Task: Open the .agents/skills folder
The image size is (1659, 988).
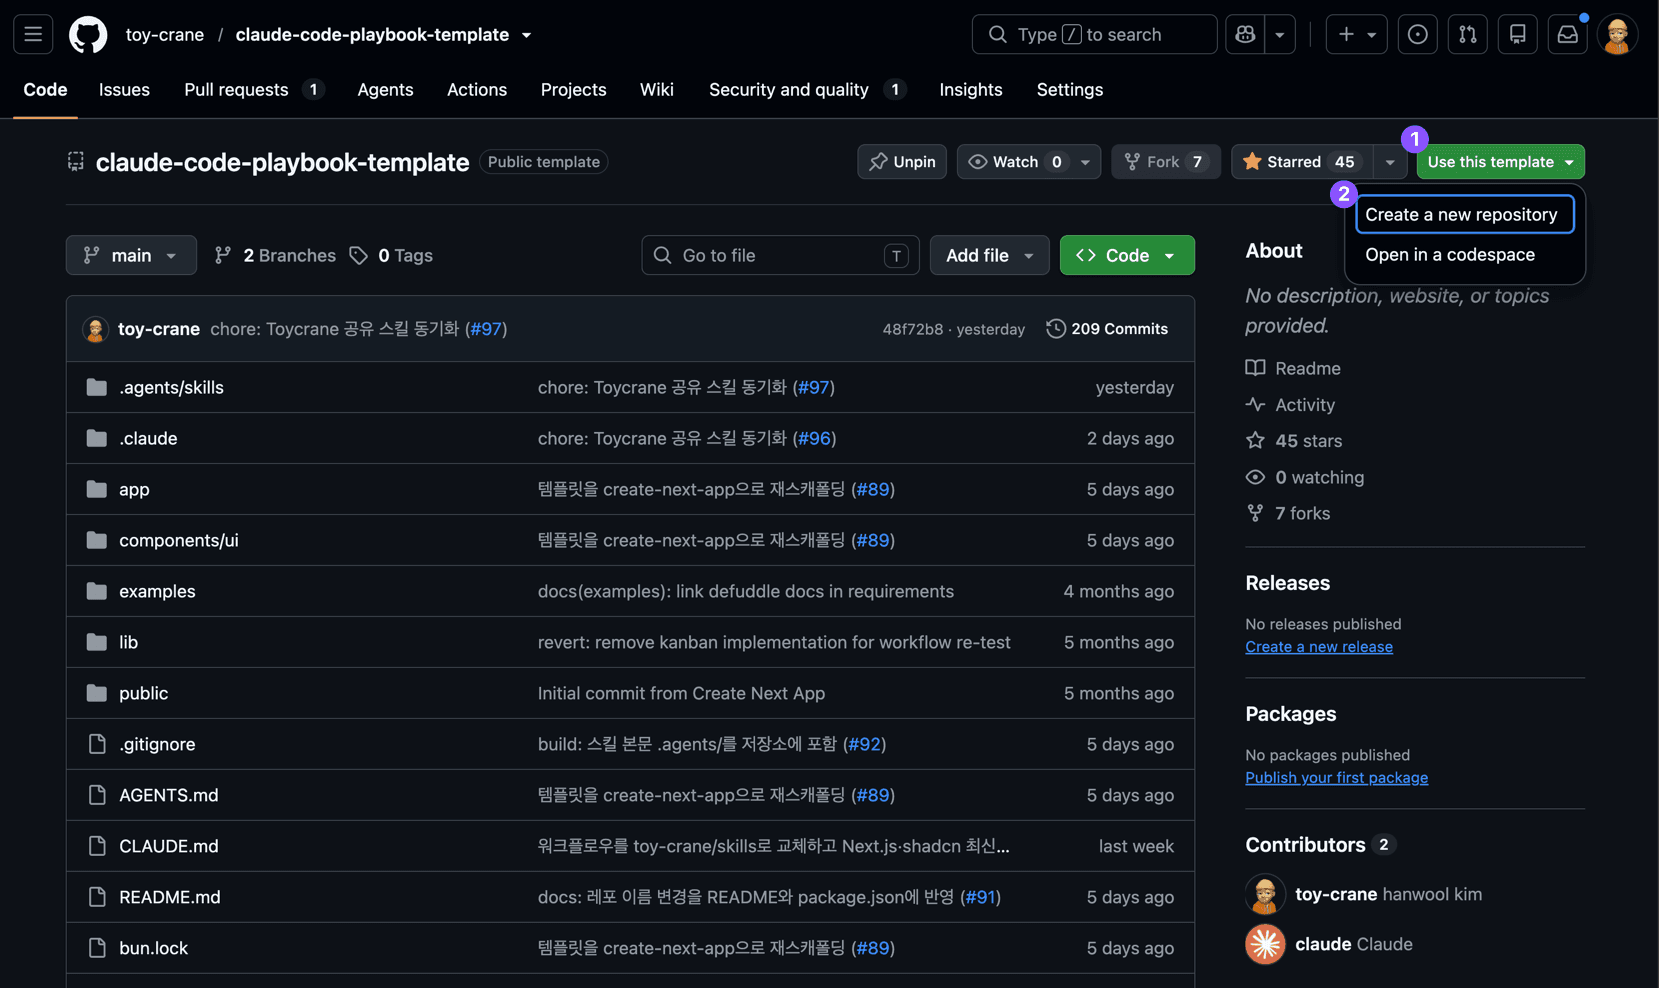Action: (171, 387)
